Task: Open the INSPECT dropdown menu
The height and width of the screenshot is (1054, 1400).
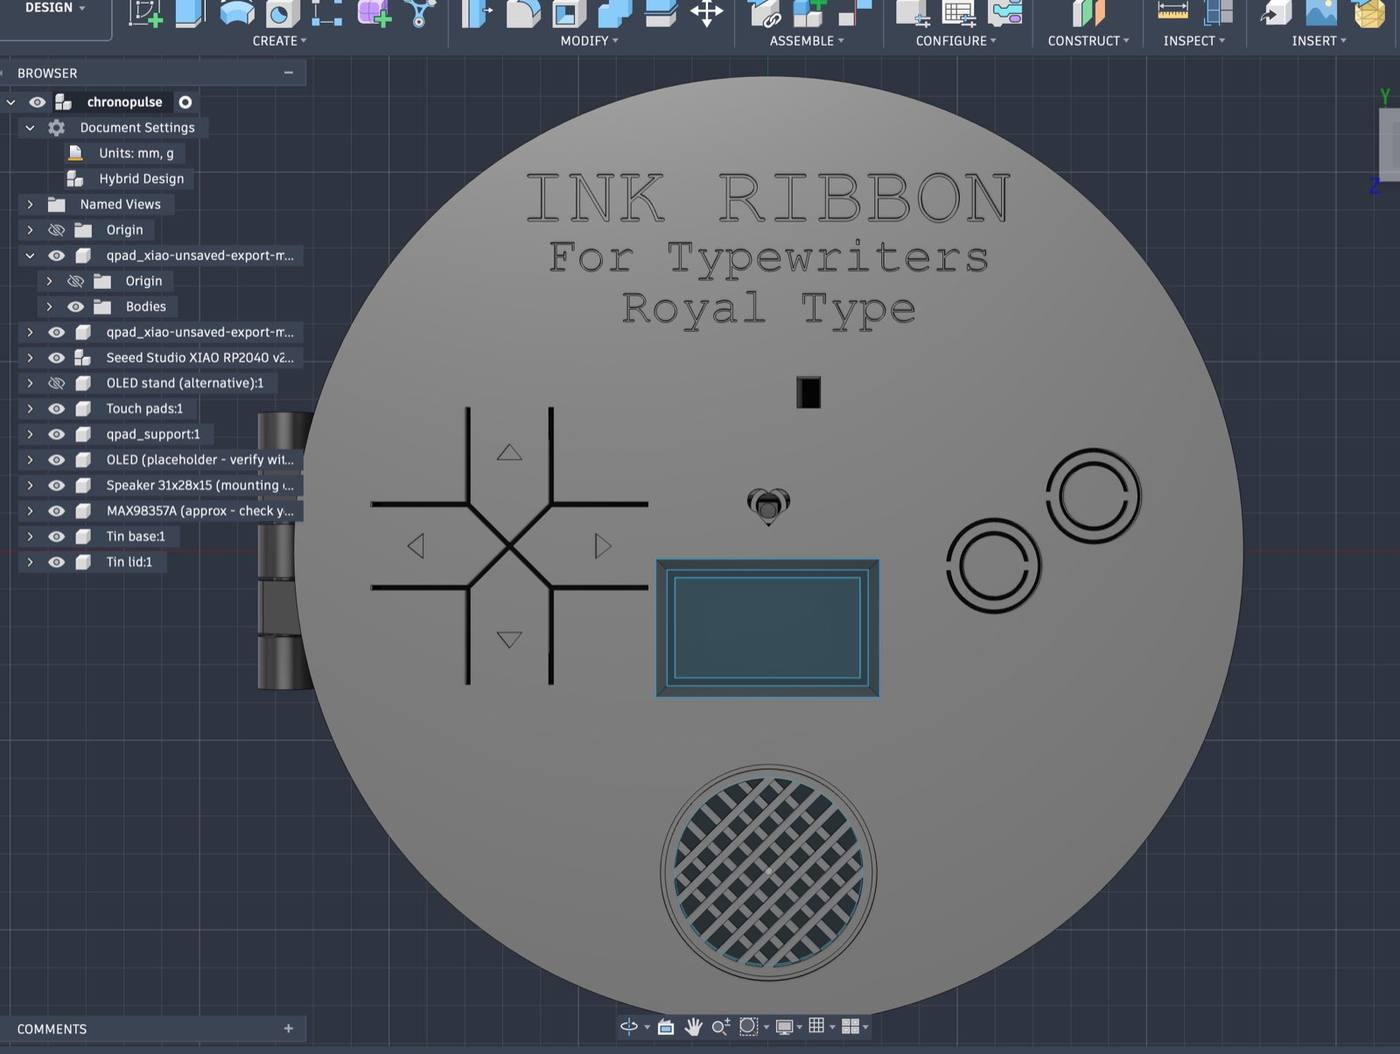Action: click(1194, 41)
